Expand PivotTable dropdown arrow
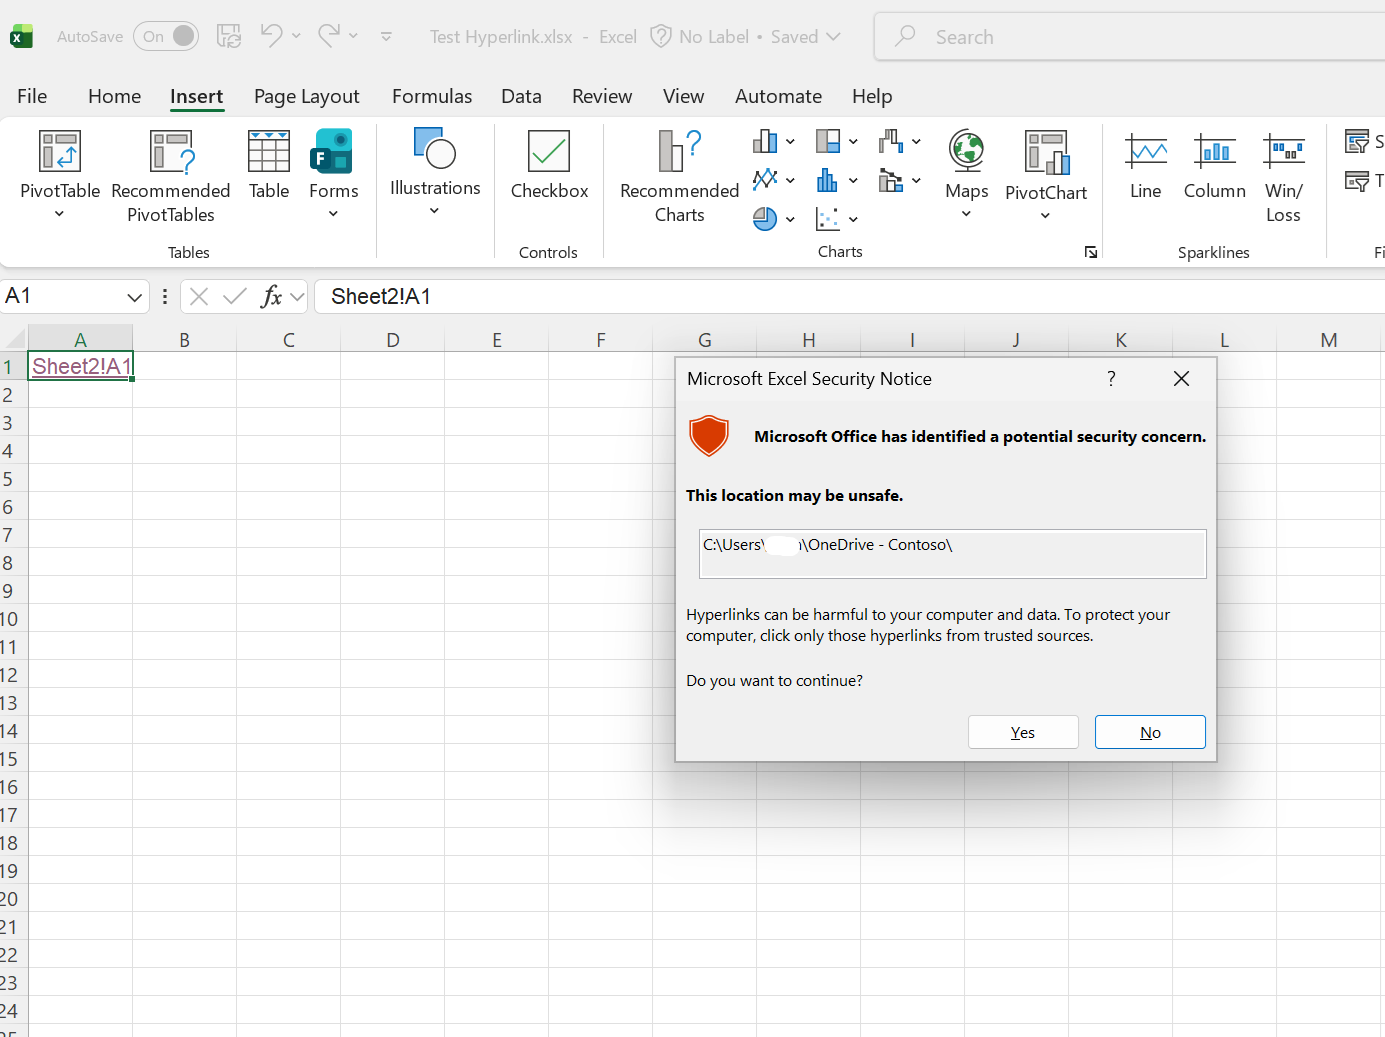The width and height of the screenshot is (1385, 1037). [x=59, y=214]
